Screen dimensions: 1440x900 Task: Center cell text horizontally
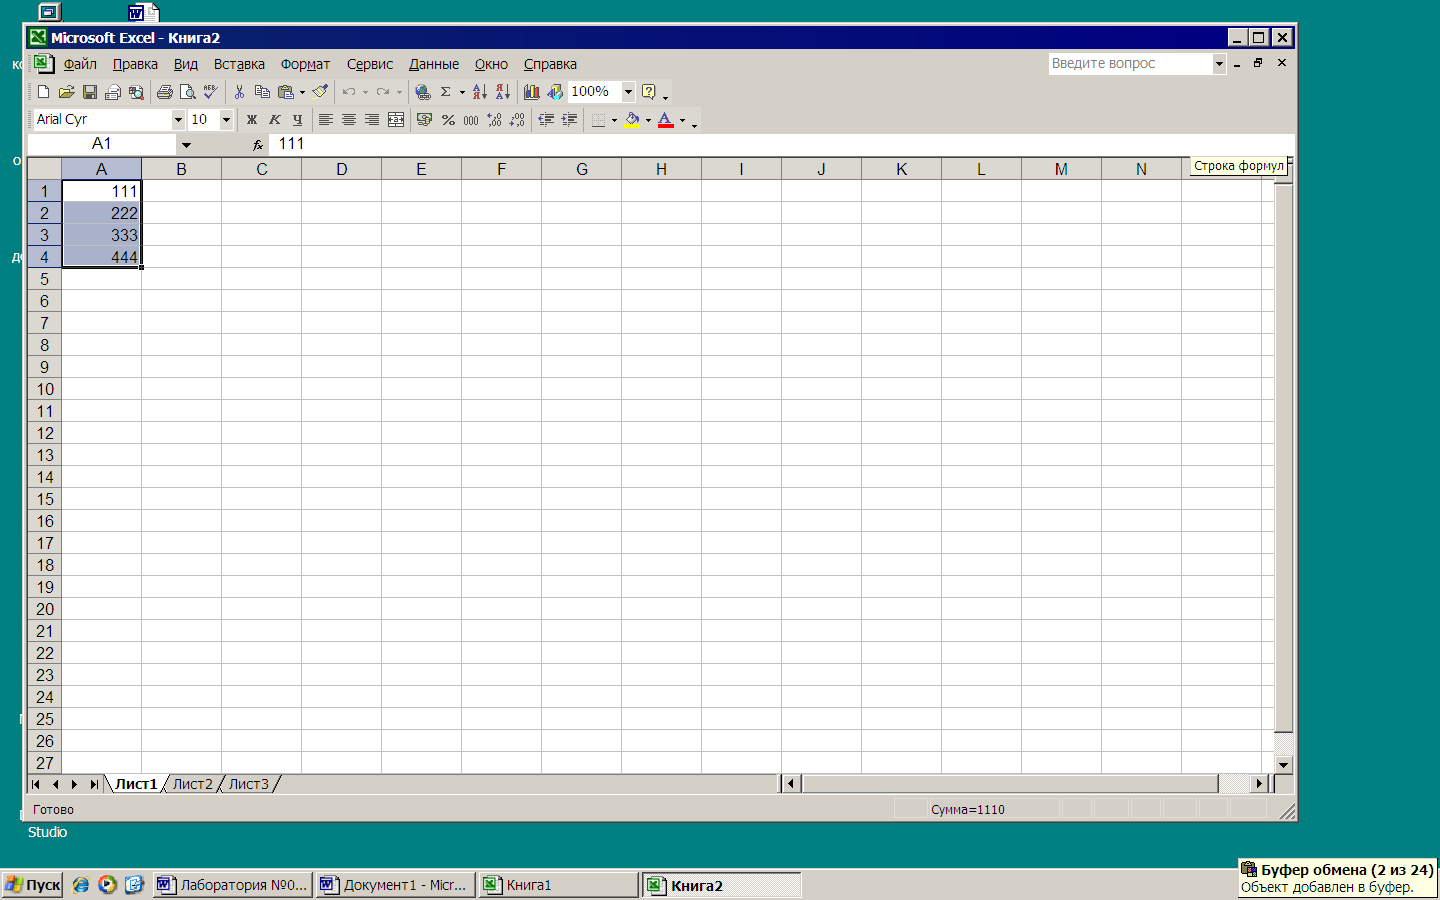pyautogui.click(x=349, y=120)
